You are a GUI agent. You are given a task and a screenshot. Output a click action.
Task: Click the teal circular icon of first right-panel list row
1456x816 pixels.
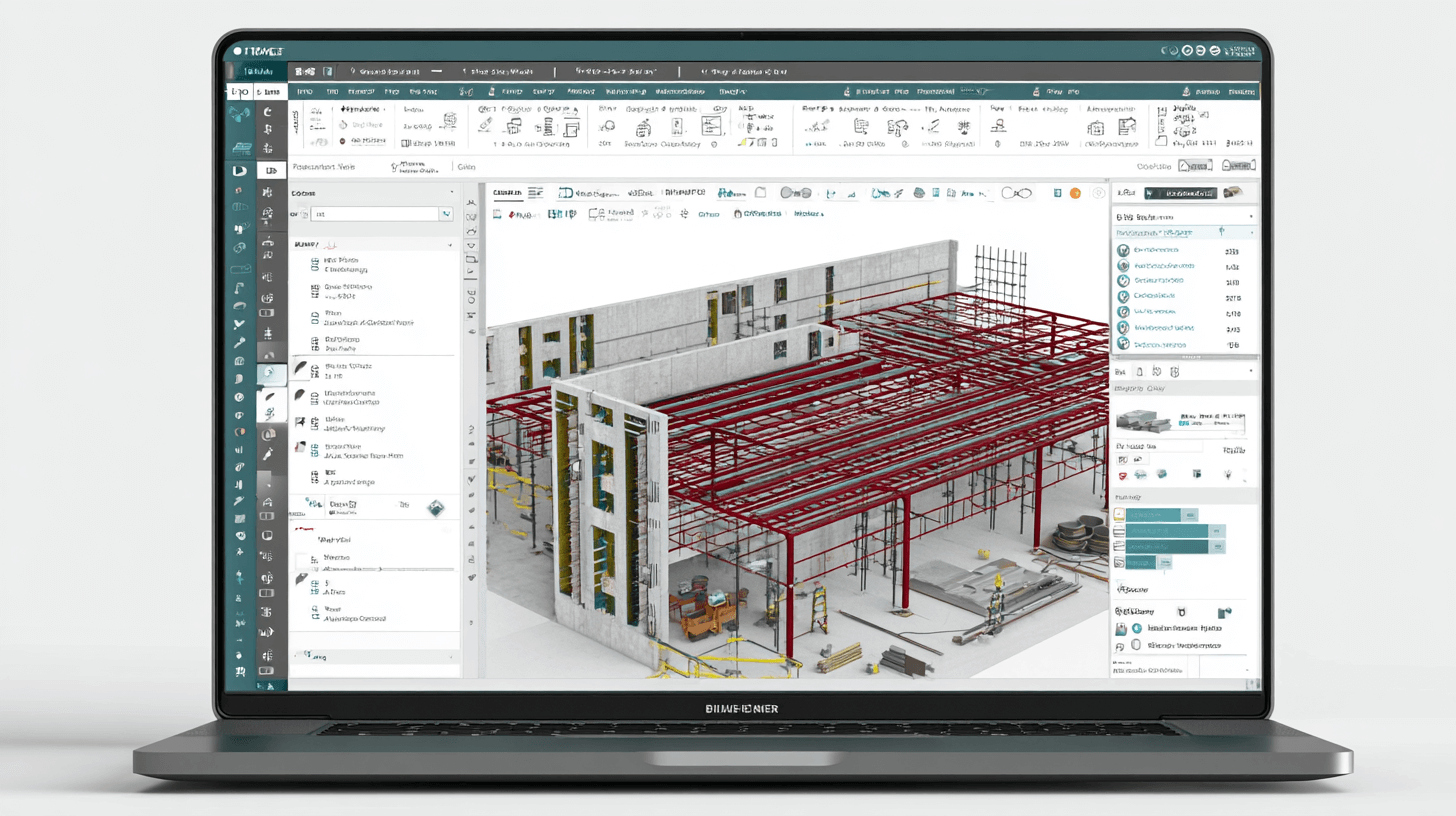click(1123, 250)
